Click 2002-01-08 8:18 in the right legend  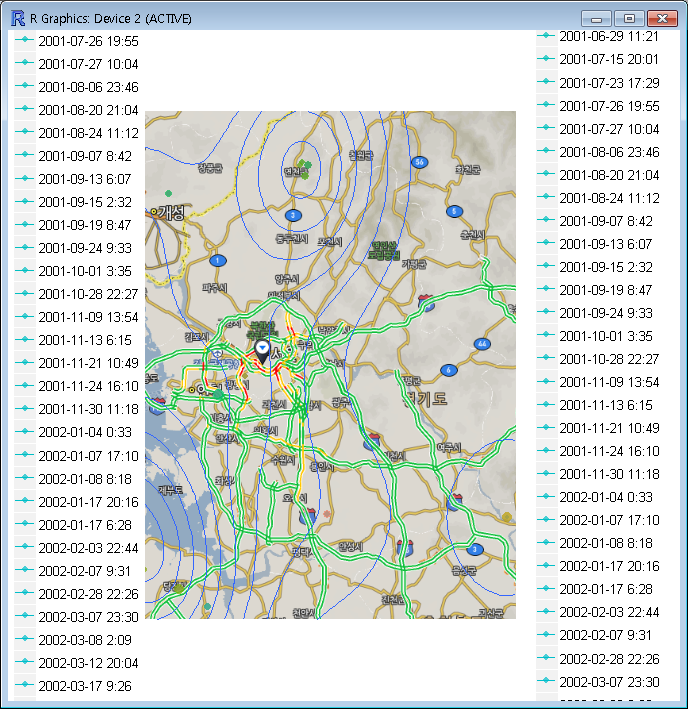pyautogui.click(x=606, y=543)
